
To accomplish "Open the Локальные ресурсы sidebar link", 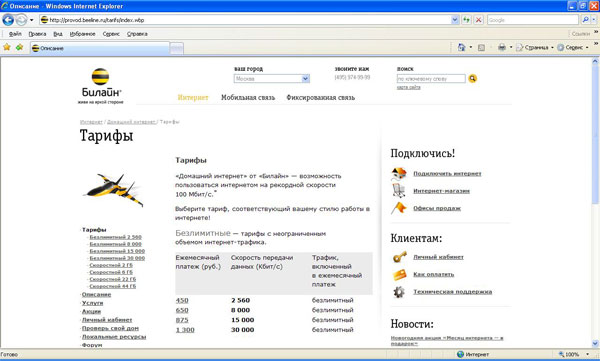I will point(114,336).
